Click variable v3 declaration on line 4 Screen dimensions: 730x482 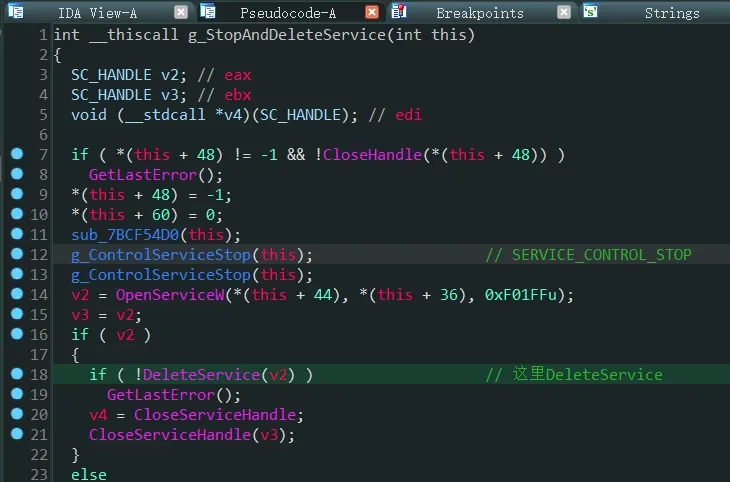point(128,95)
